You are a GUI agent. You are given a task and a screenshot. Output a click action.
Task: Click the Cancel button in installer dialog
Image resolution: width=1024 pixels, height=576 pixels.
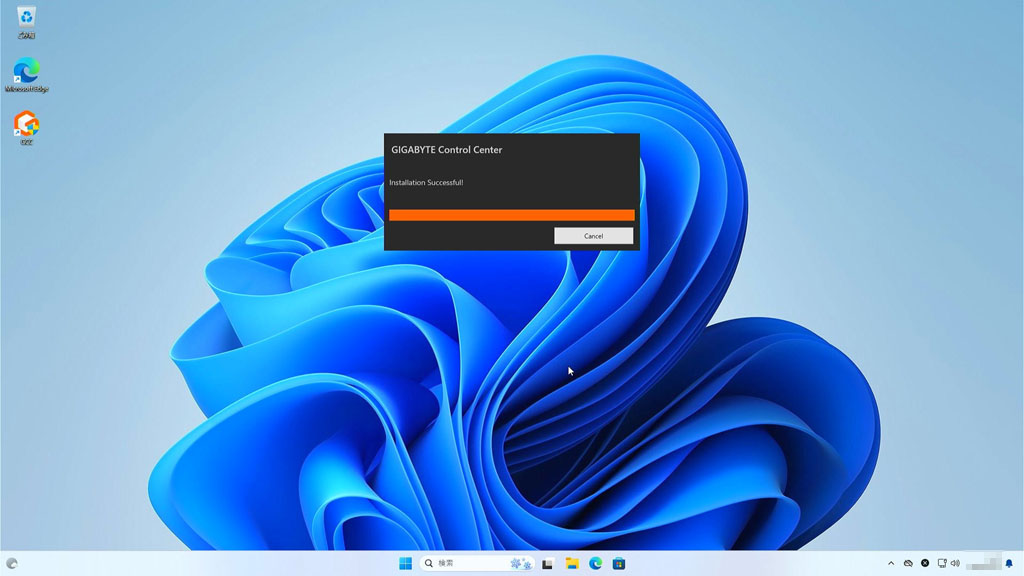(593, 236)
